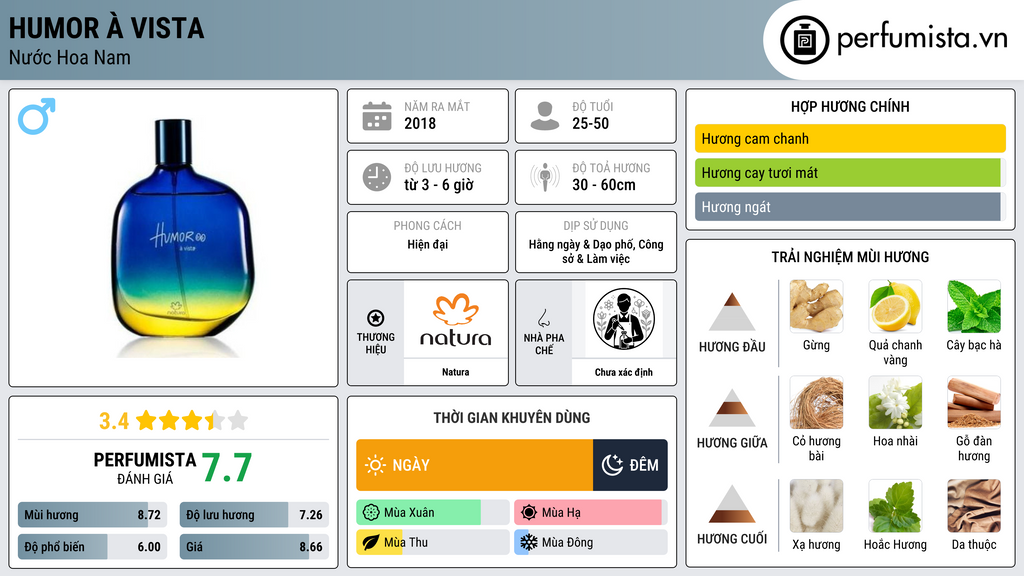Click the star rating row beside 3.4
The image size is (1024, 576).
pos(192,421)
